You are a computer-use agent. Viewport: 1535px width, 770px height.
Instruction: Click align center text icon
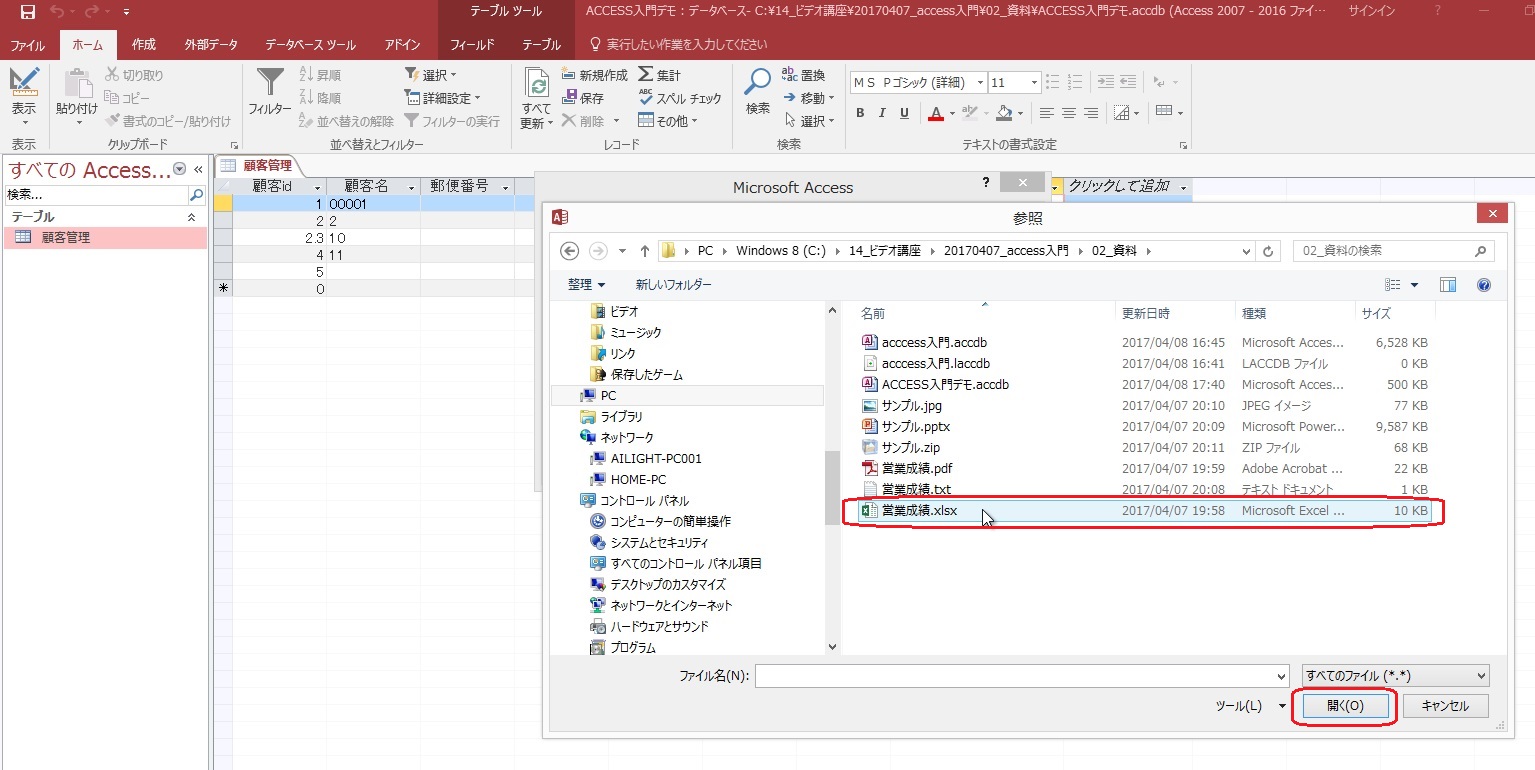[x=1069, y=113]
